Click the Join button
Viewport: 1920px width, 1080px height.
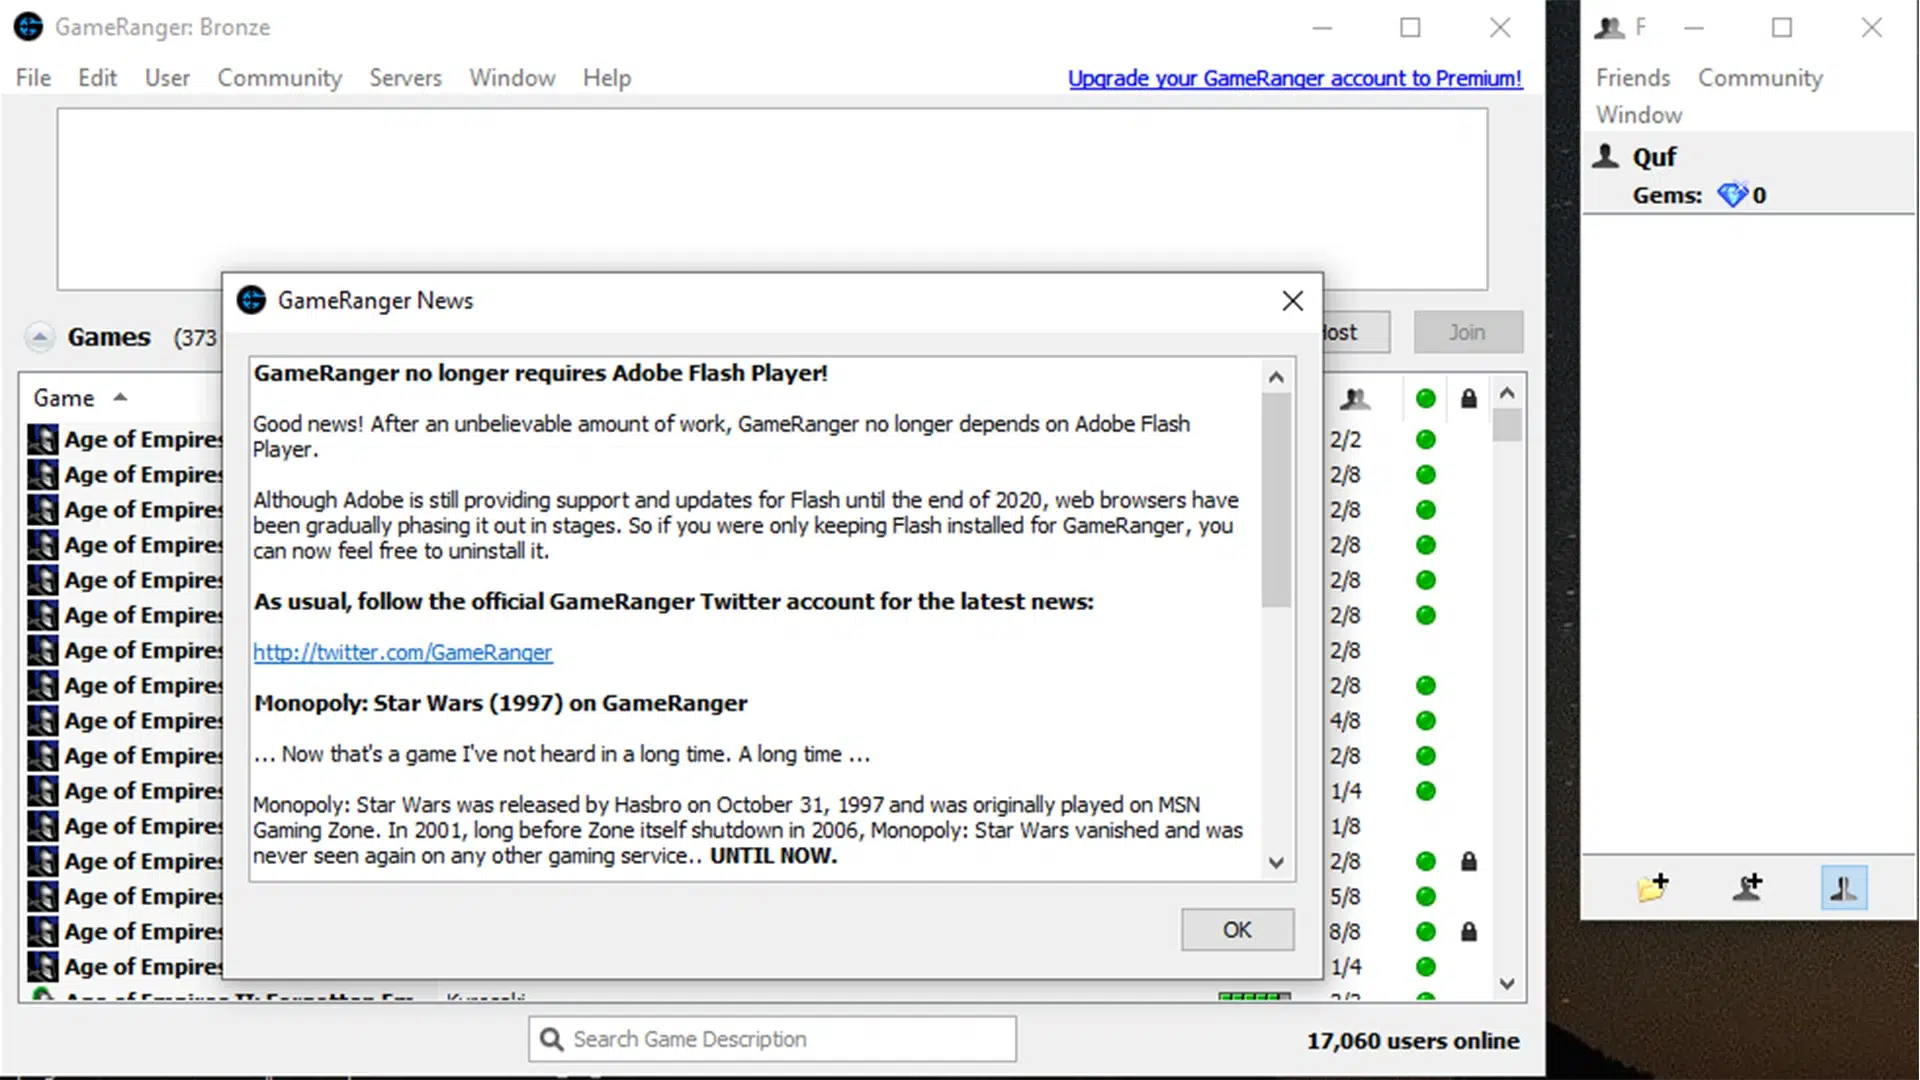1468,332
